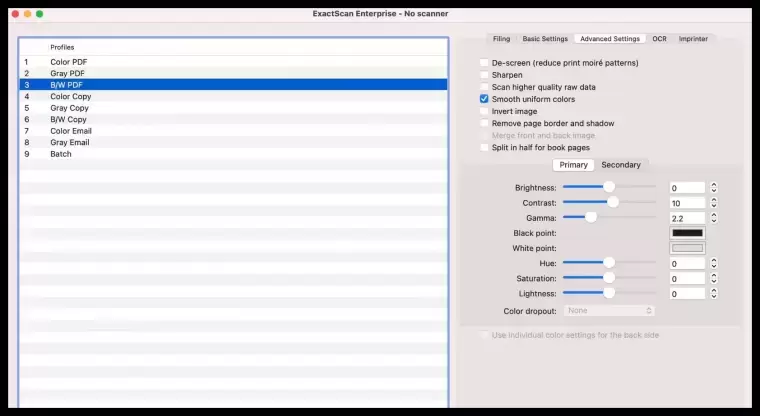Select the Batch profile
This screenshot has width=760, height=416.
click(x=233, y=154)
